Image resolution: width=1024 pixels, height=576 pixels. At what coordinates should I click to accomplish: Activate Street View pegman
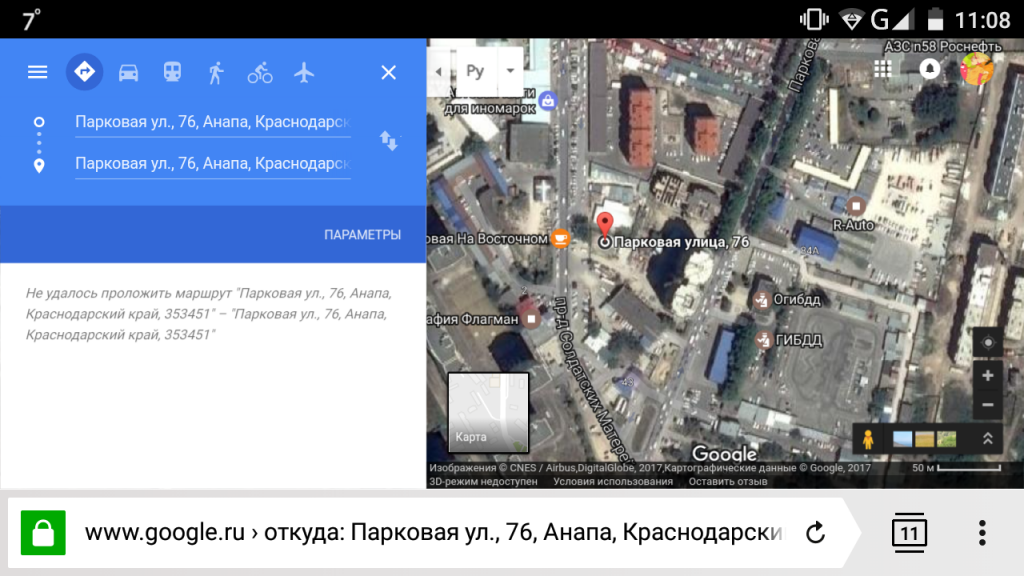click(868, 440)
